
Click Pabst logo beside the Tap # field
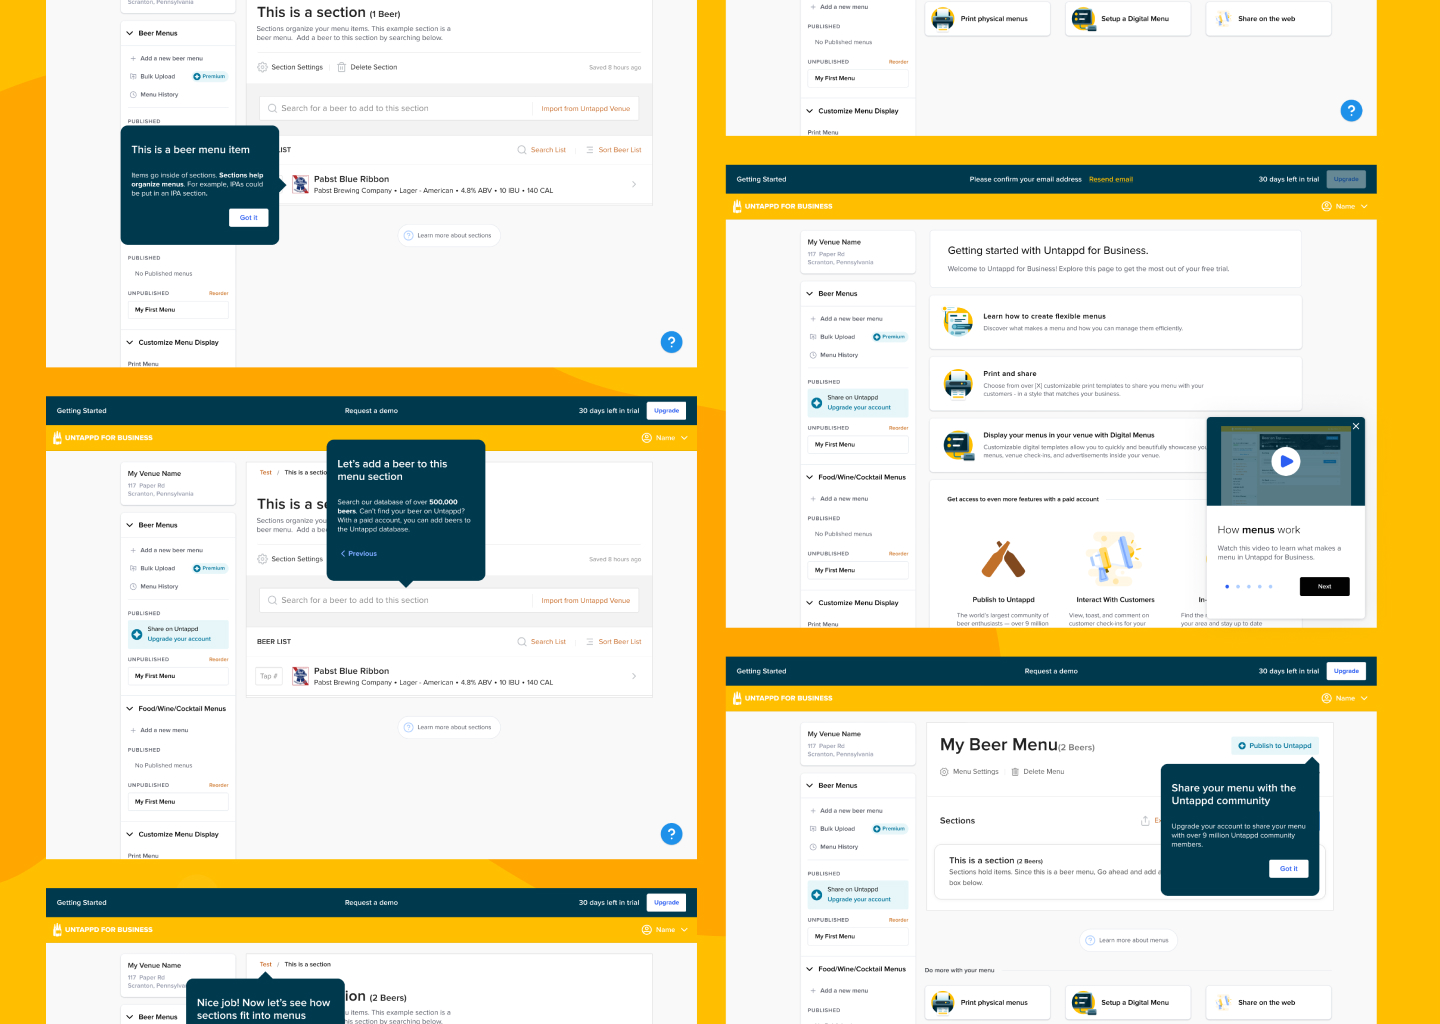click(300, 677)
